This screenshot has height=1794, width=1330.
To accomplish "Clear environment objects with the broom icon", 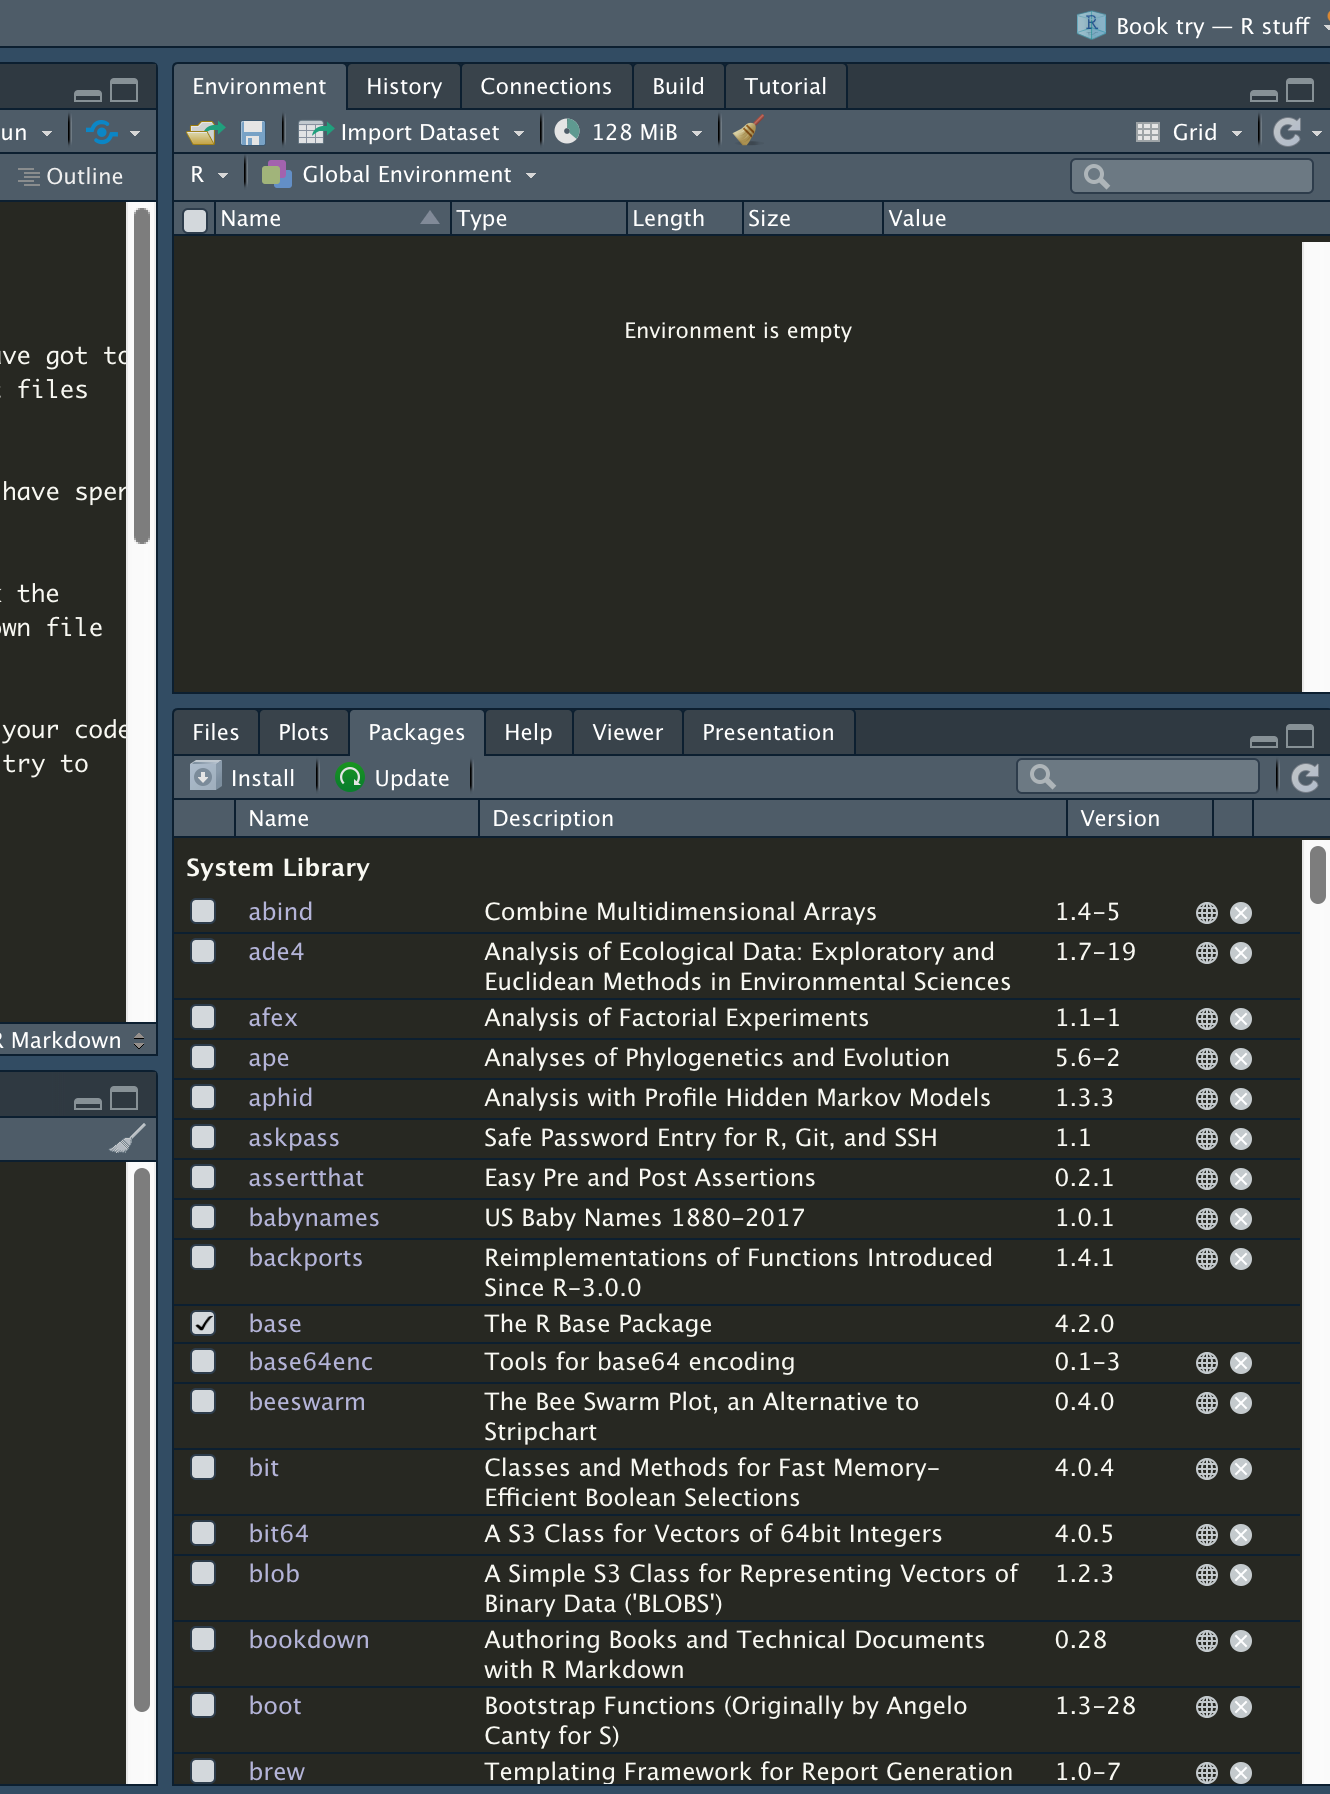I will pos(747,132).
